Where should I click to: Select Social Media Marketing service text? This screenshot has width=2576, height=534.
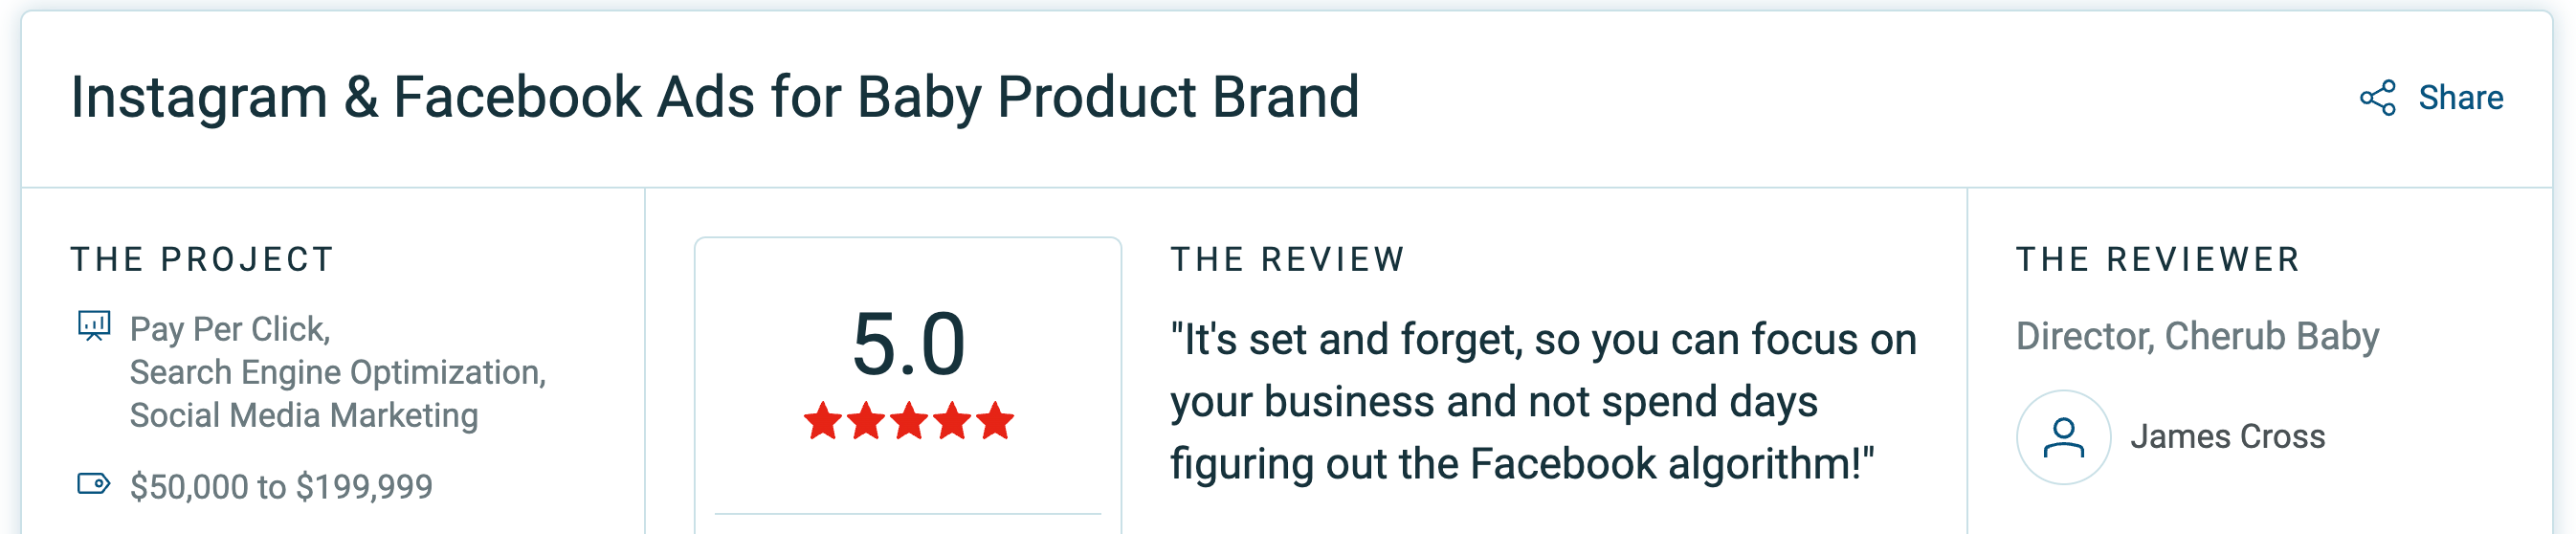point(304,415)
